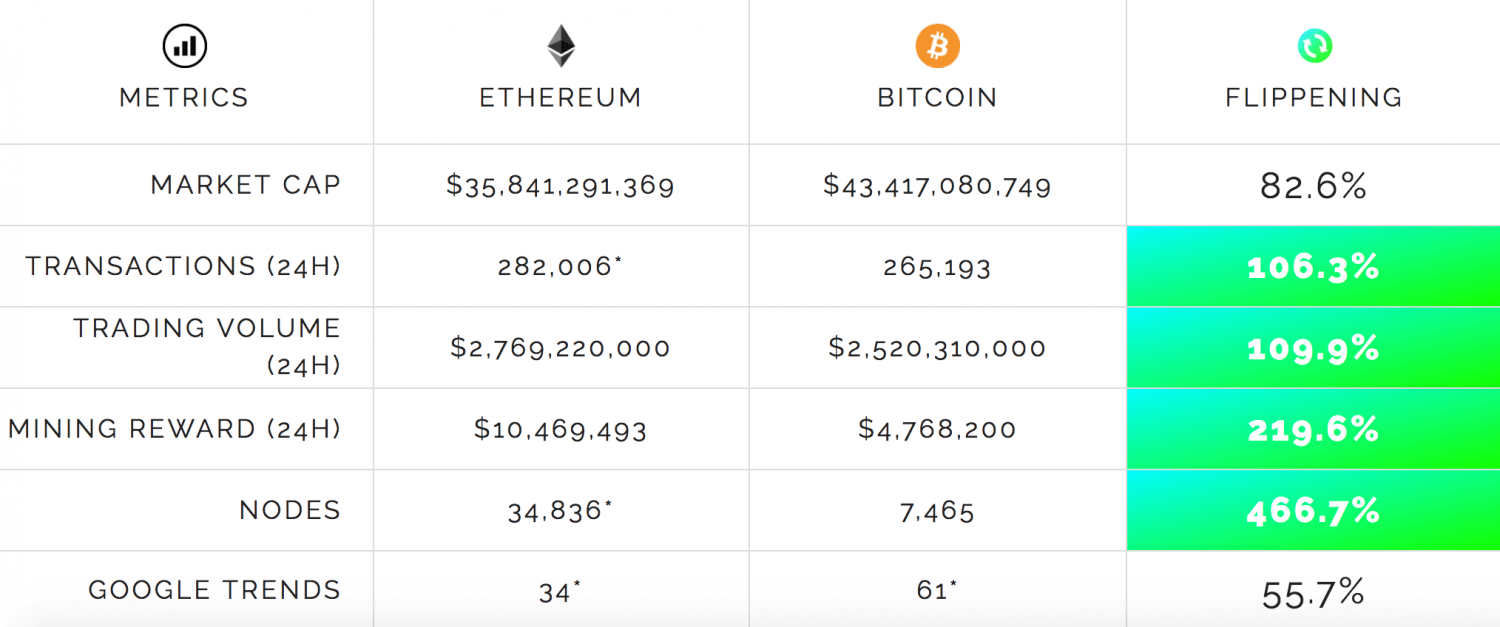This screenshot has width=1500, height=627.
Task: Click the 82.6% market cap flippening value
Action: point(1313,186)
